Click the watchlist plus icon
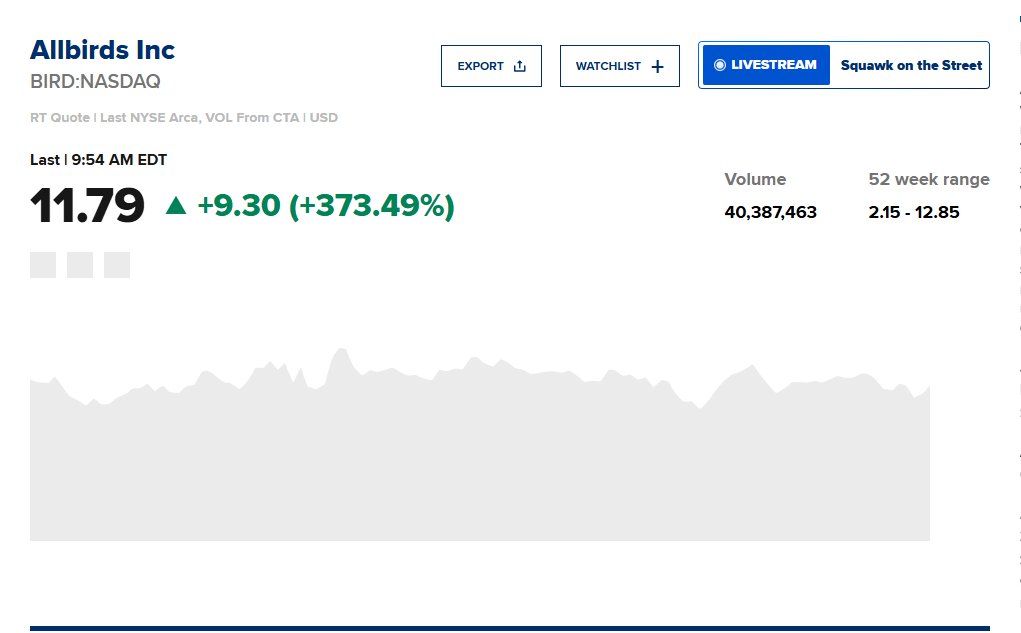The height and width of the screenshot is (633, 1021). click(x=658, y=66)
